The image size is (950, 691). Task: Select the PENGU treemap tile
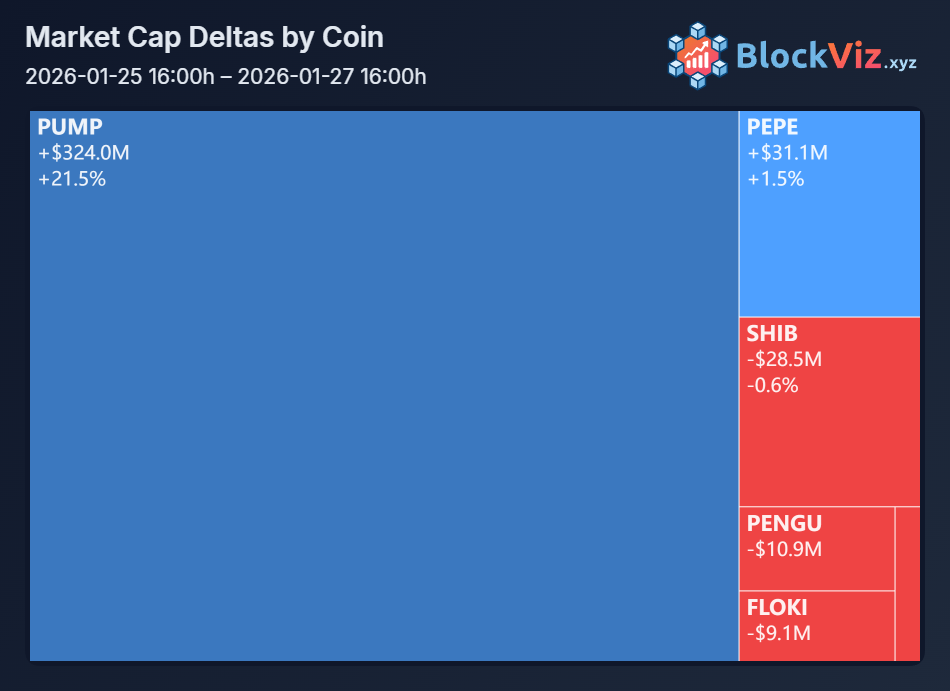pos(817,549)
